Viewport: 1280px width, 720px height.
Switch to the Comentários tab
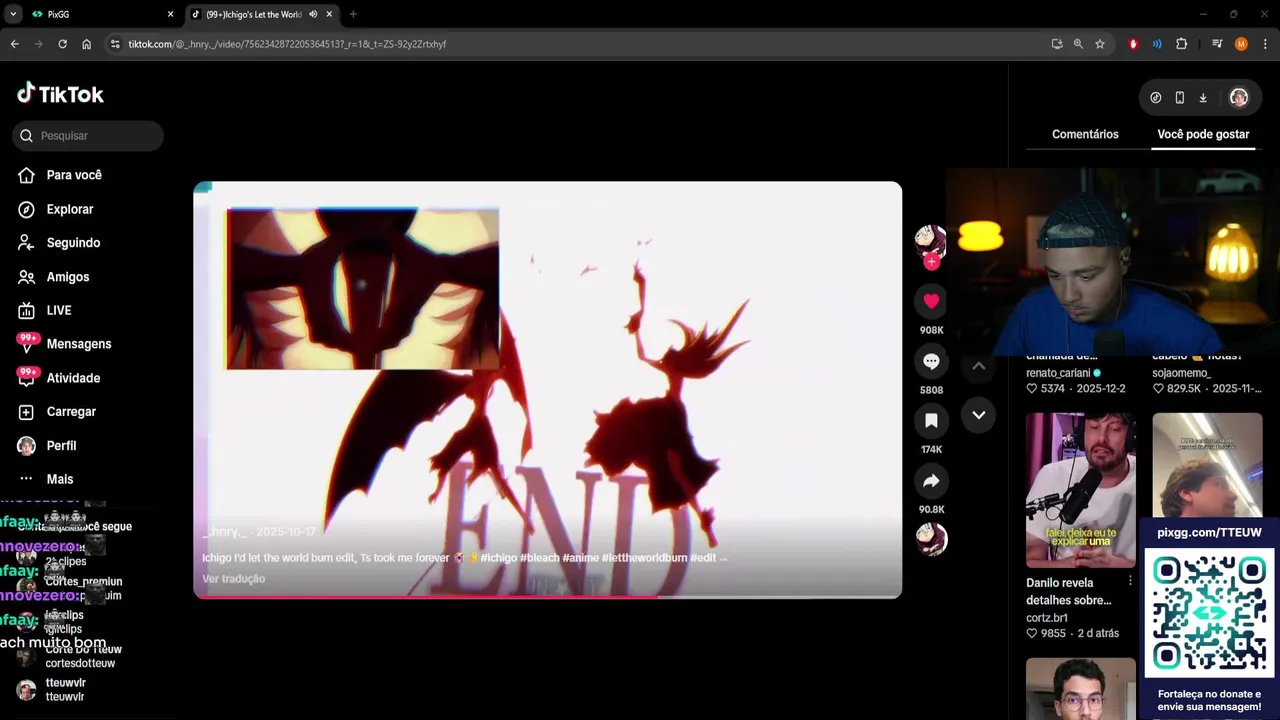point(1085,134)
